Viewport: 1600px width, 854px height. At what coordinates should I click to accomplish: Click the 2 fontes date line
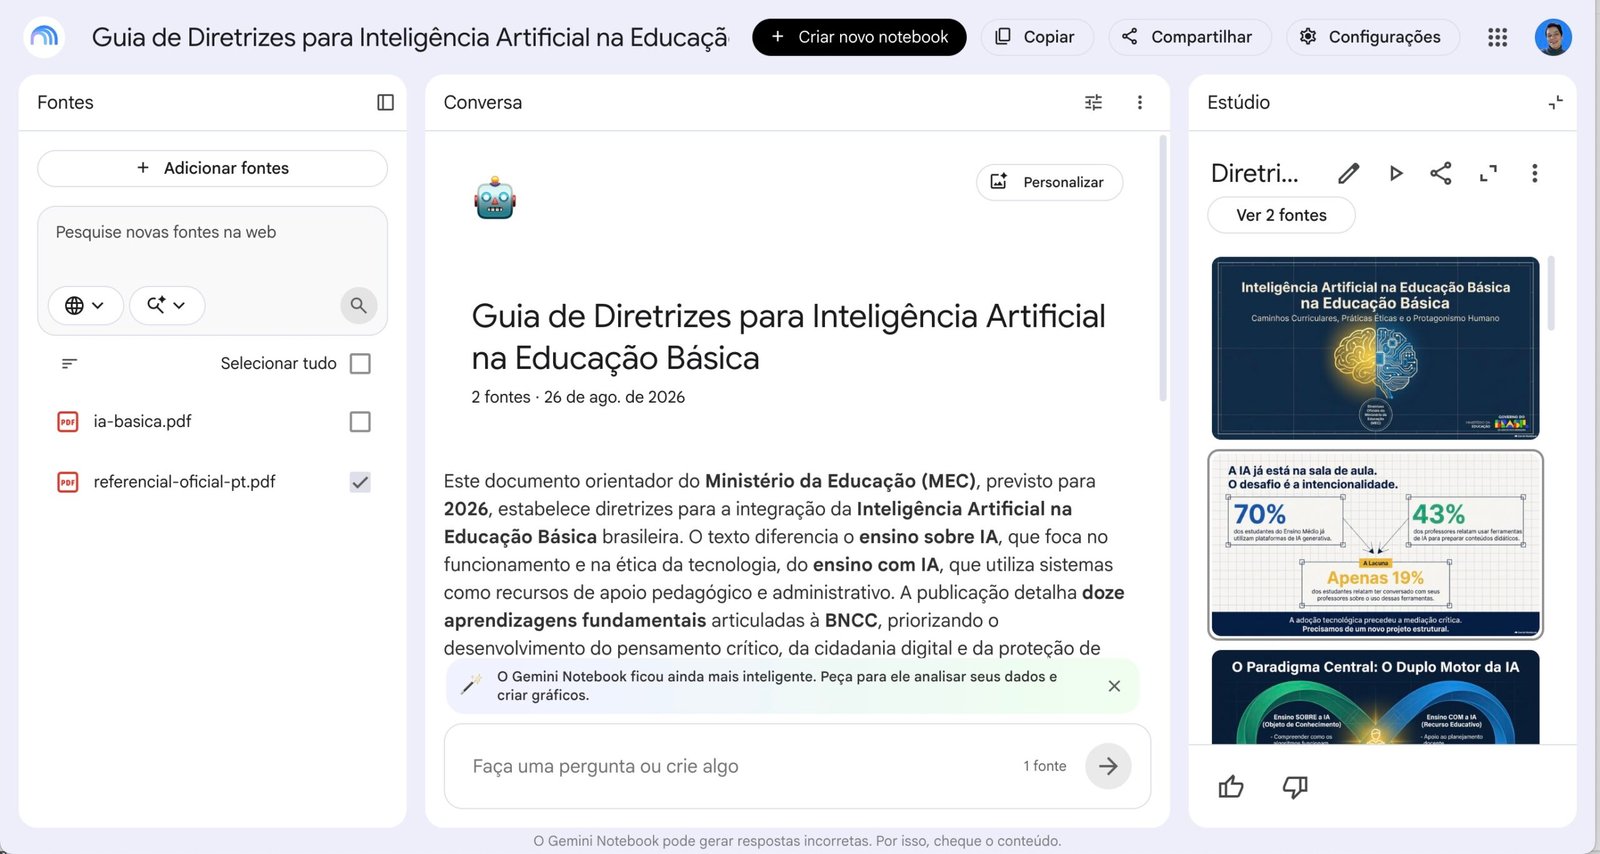point(578,397)
